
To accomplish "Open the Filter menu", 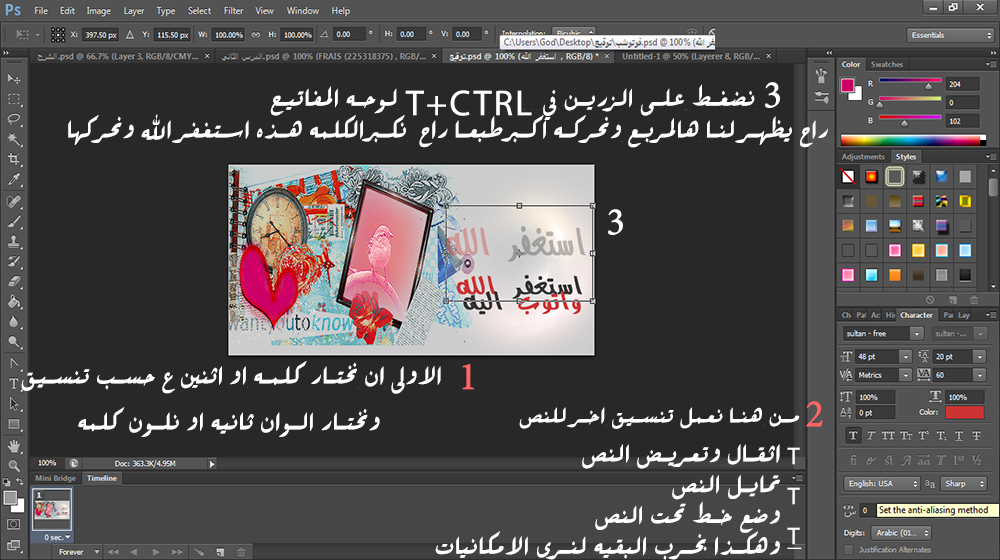I will (233, 10).
